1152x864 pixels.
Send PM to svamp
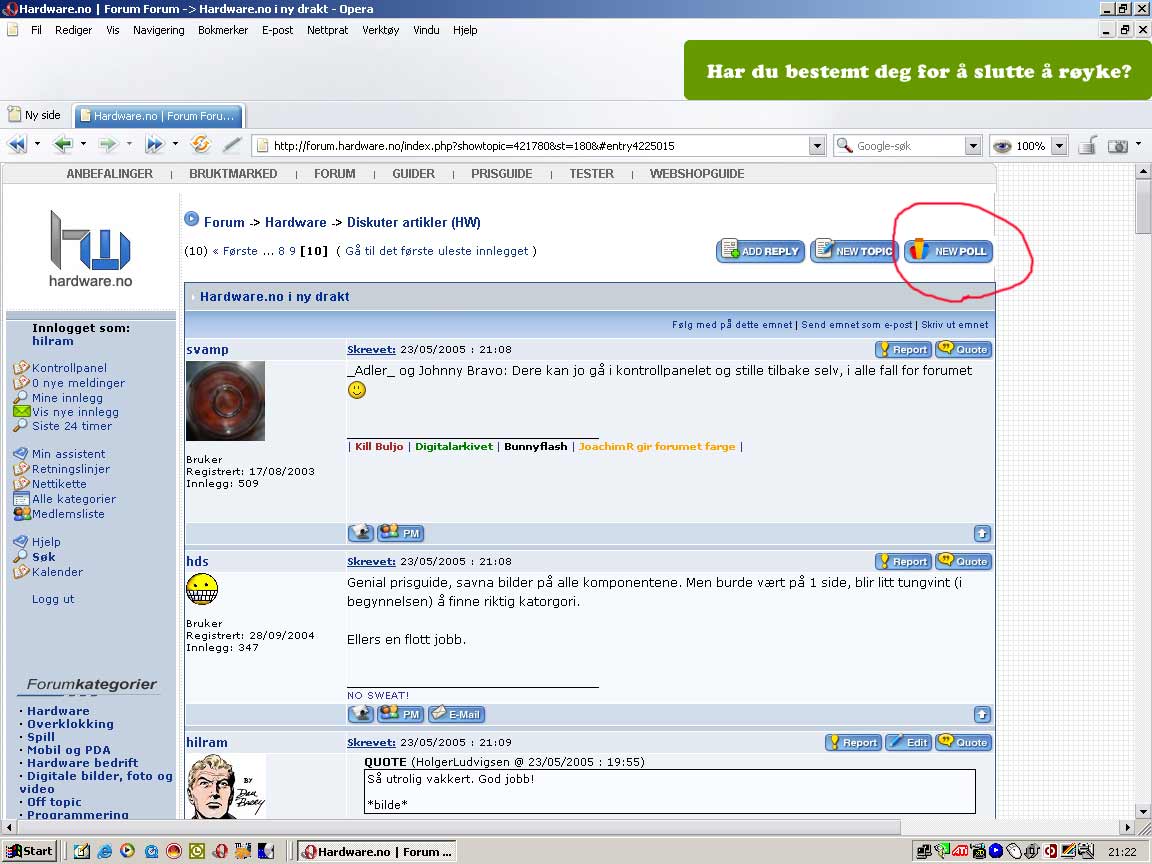tap(400, 533)
